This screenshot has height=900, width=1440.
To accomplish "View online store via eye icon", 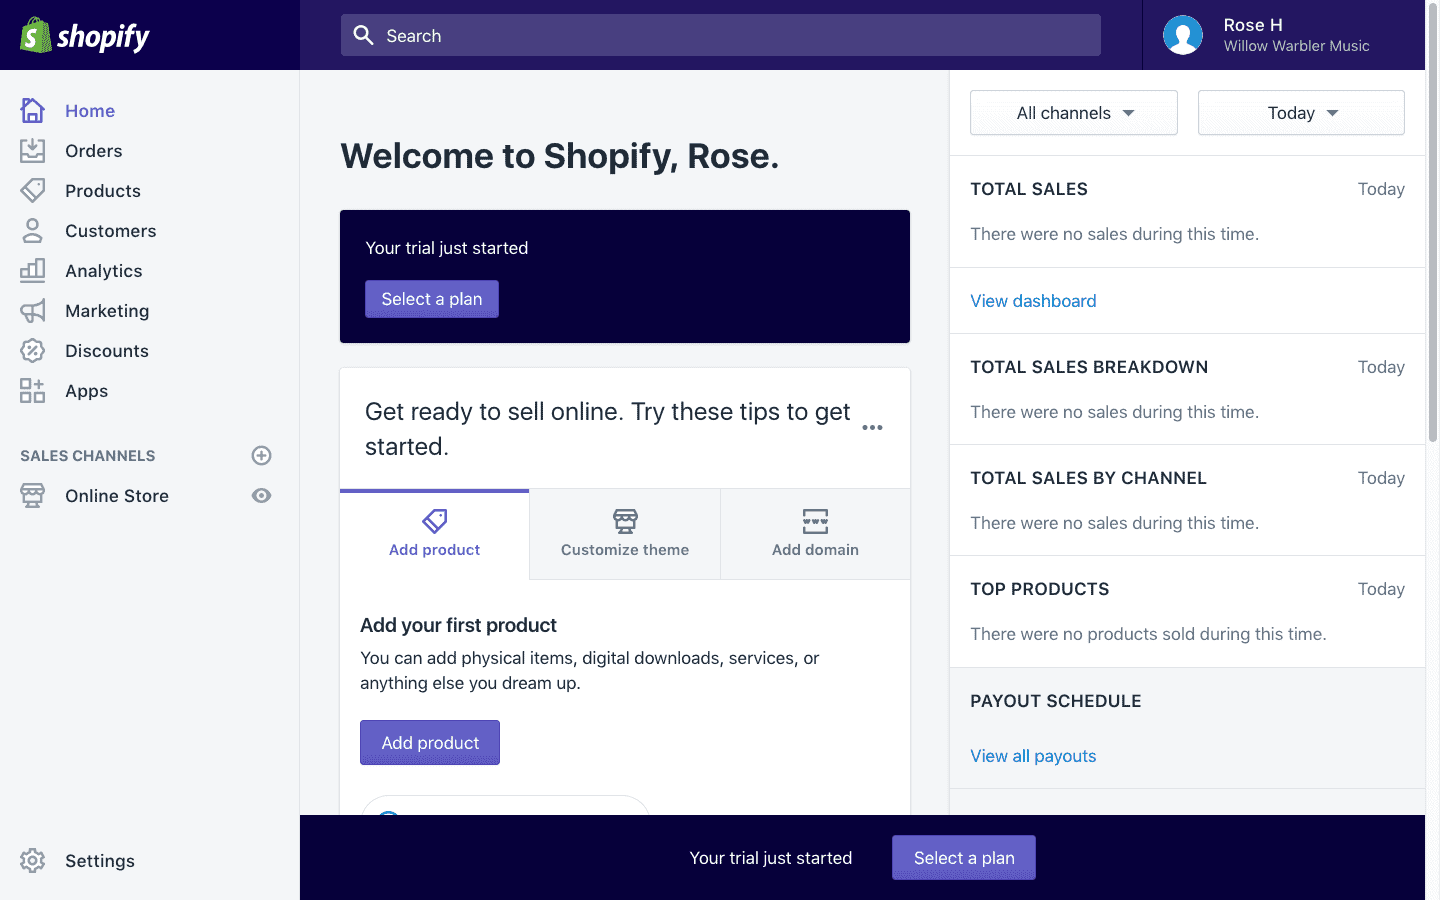I will click(262, 496).
